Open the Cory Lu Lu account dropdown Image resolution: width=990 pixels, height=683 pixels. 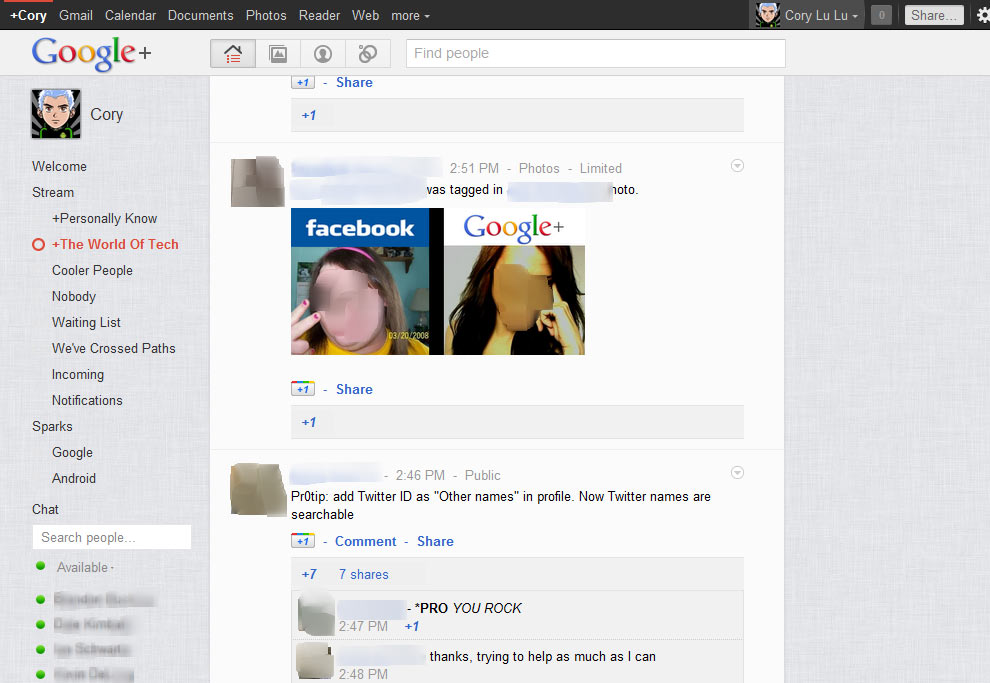(814, 15)
